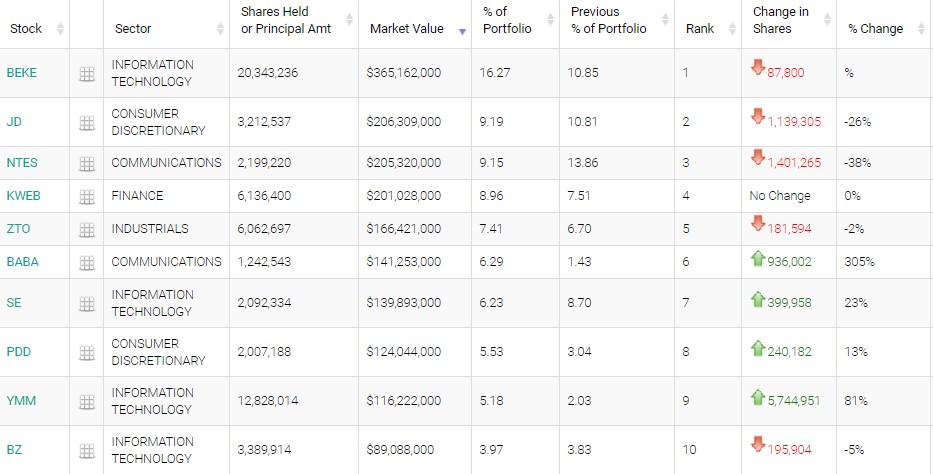
Task: Open the table icon in the YMM row
Action: click(86, 401)
